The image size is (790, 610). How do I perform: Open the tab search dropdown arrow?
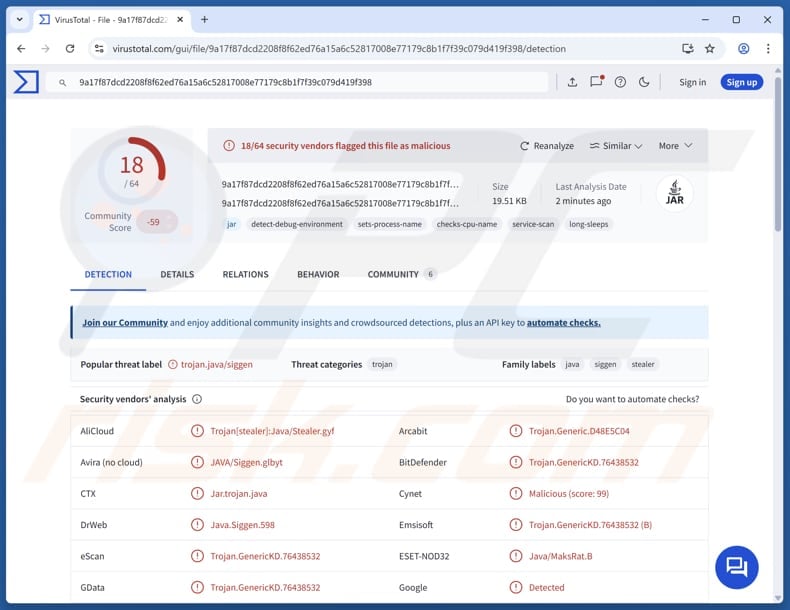(20, 20)
